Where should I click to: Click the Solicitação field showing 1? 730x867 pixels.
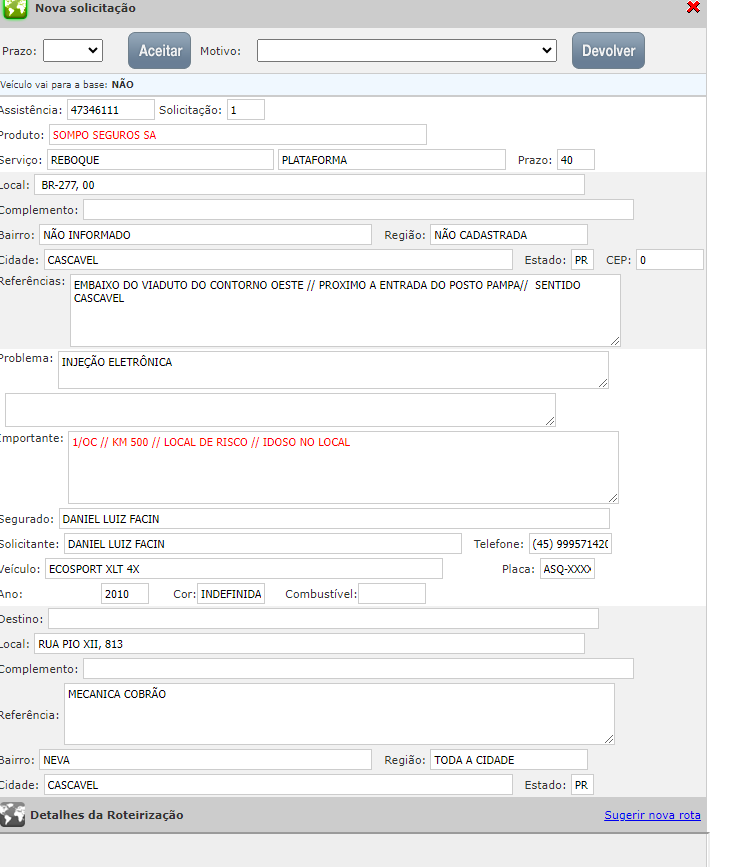point(246,109)
